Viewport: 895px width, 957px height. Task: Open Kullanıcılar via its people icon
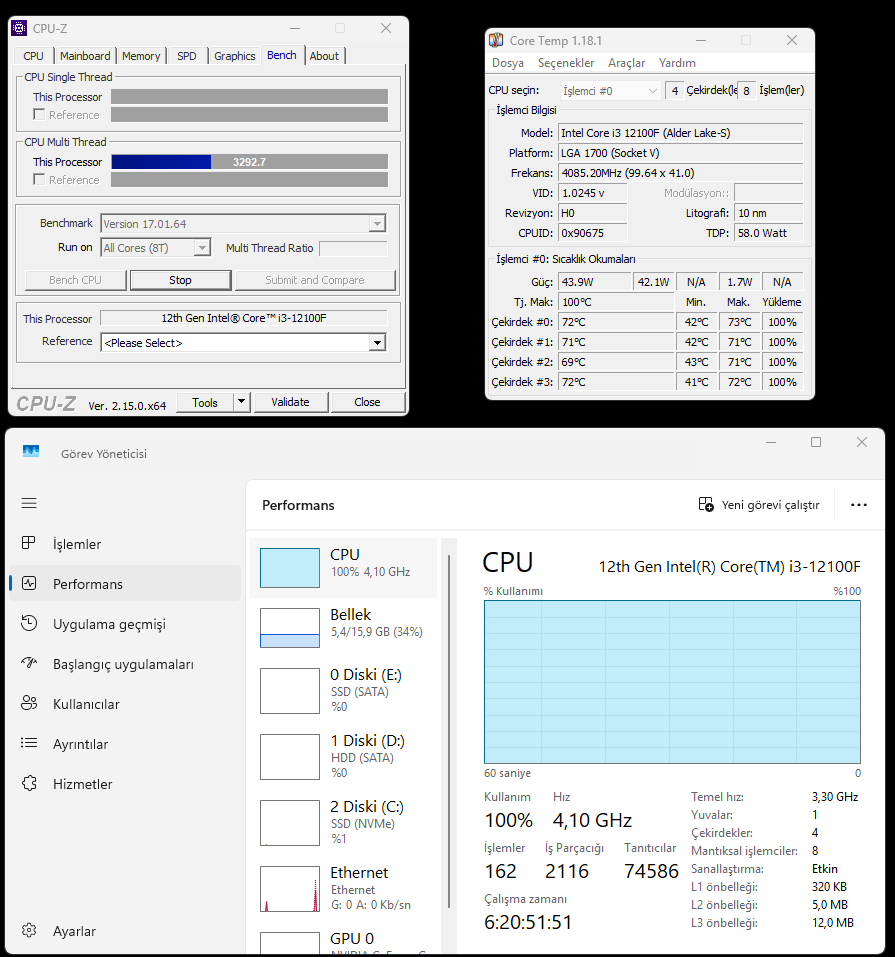click(29, 703)
